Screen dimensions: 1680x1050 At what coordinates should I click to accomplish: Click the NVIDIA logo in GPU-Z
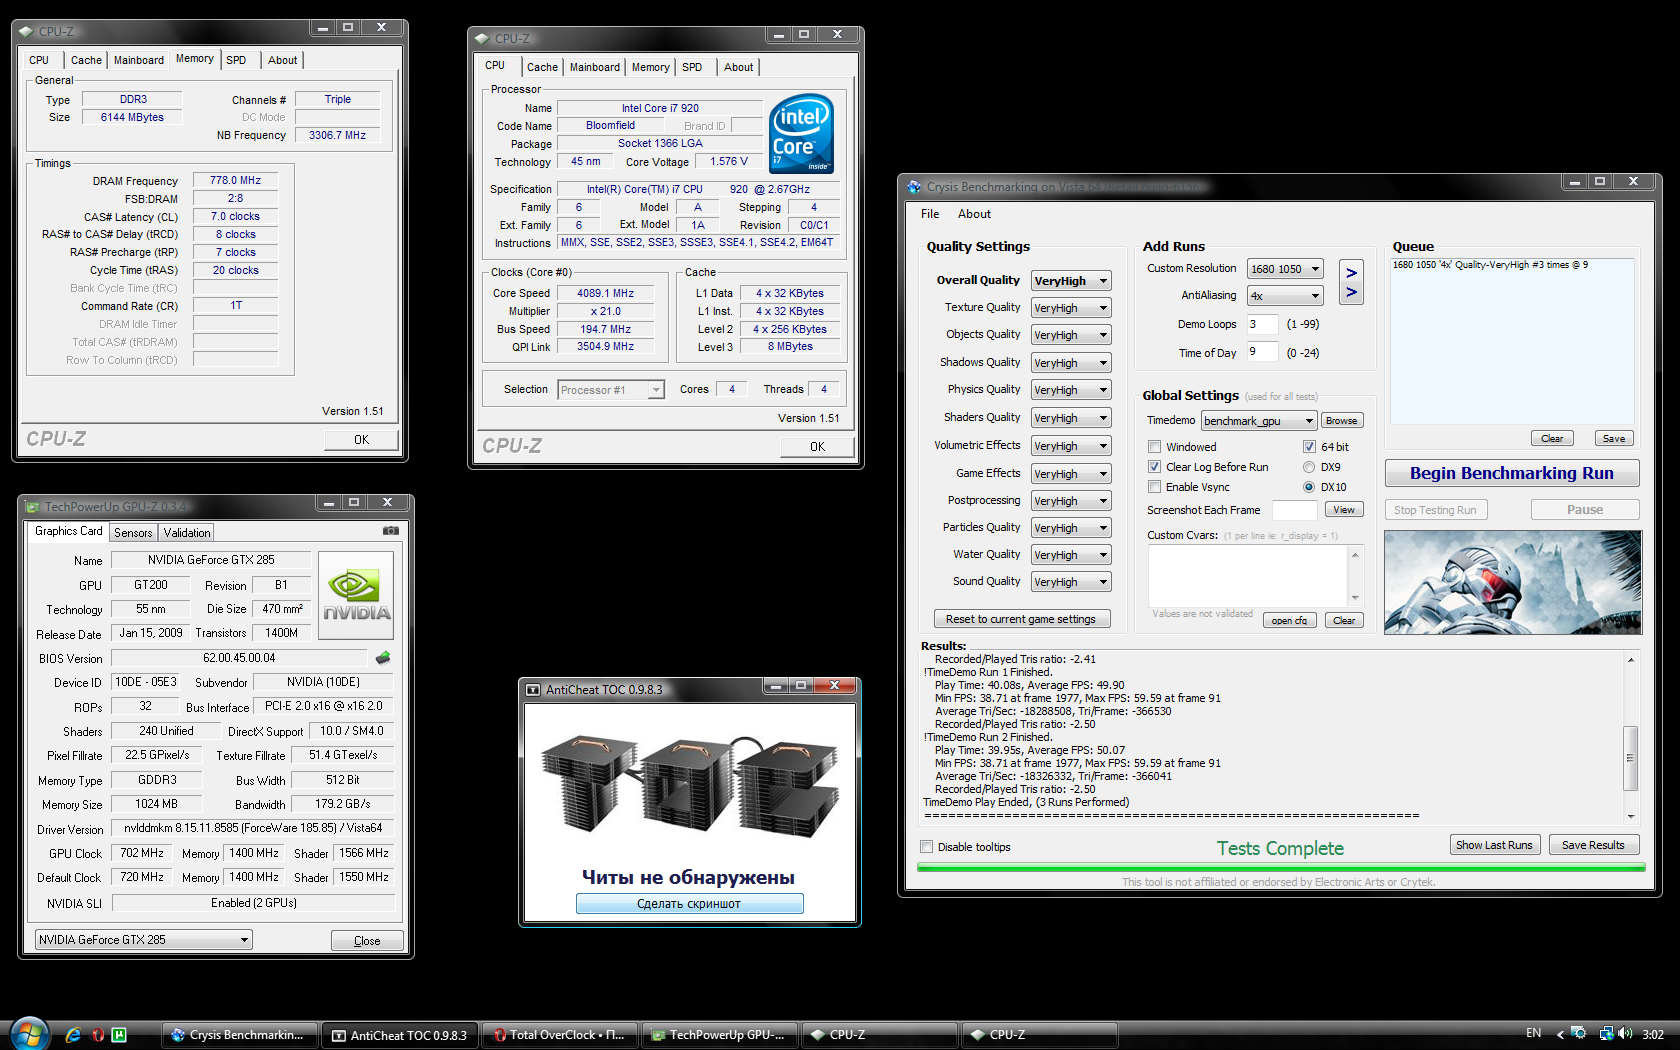click(356, 595)
